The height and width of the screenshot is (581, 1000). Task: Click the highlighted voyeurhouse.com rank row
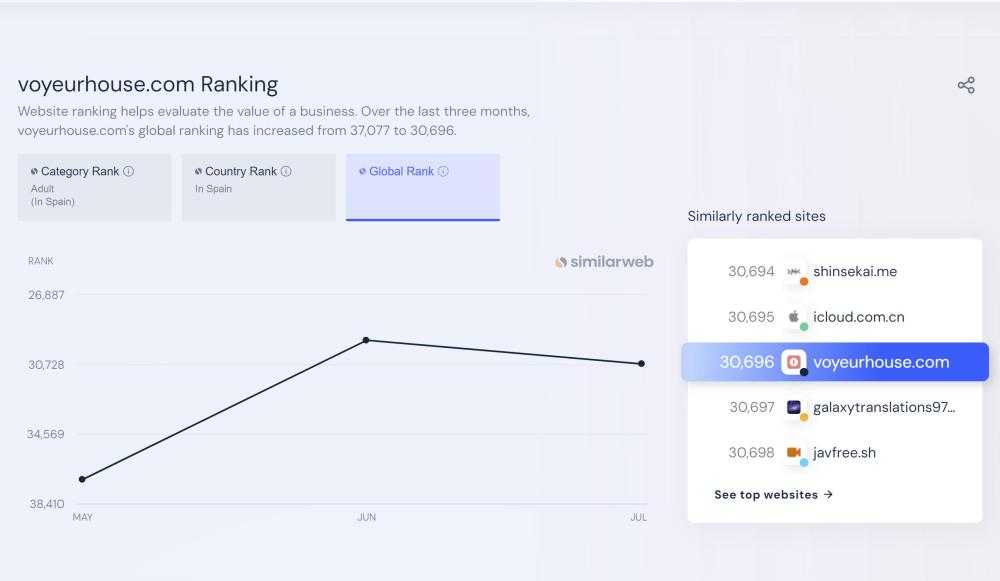click(x=835, y=362)
